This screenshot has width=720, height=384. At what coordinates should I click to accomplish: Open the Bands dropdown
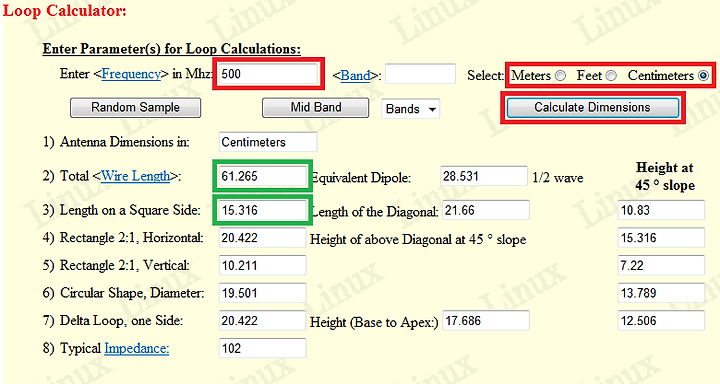point(411,109)
